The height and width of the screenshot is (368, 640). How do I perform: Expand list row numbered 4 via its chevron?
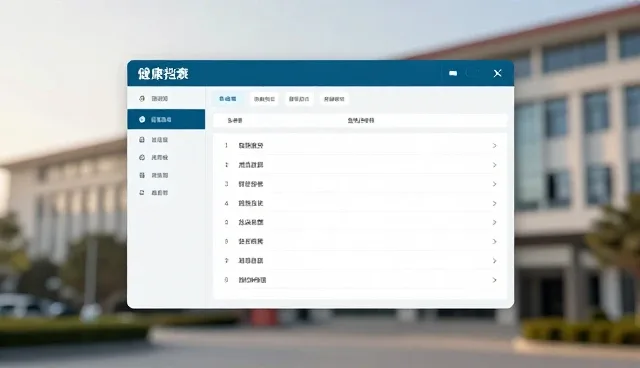pyautogui.click(x=494, y=203)
